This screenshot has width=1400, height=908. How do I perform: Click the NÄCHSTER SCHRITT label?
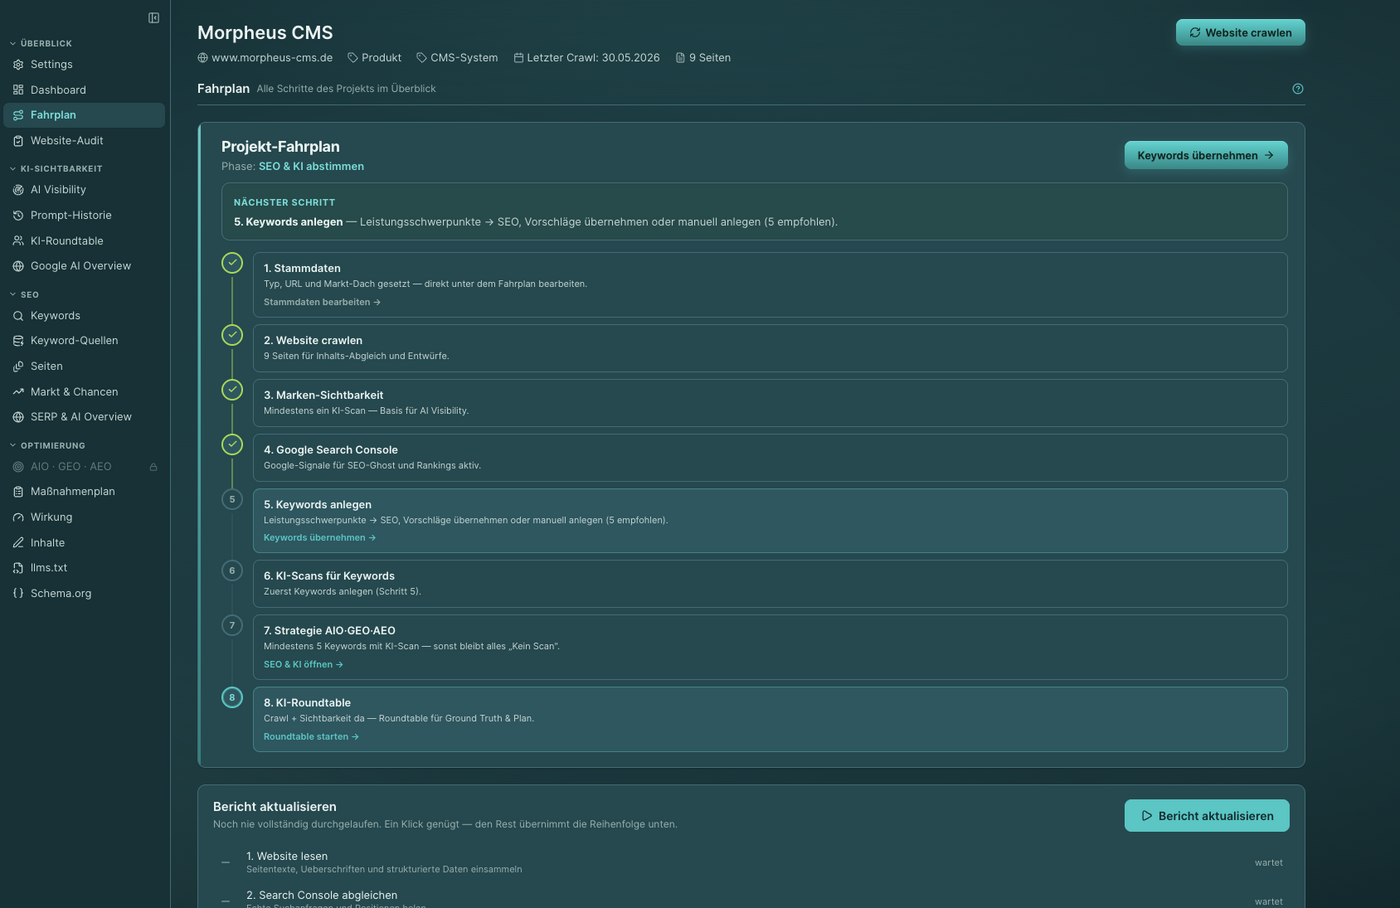(284, 203)
